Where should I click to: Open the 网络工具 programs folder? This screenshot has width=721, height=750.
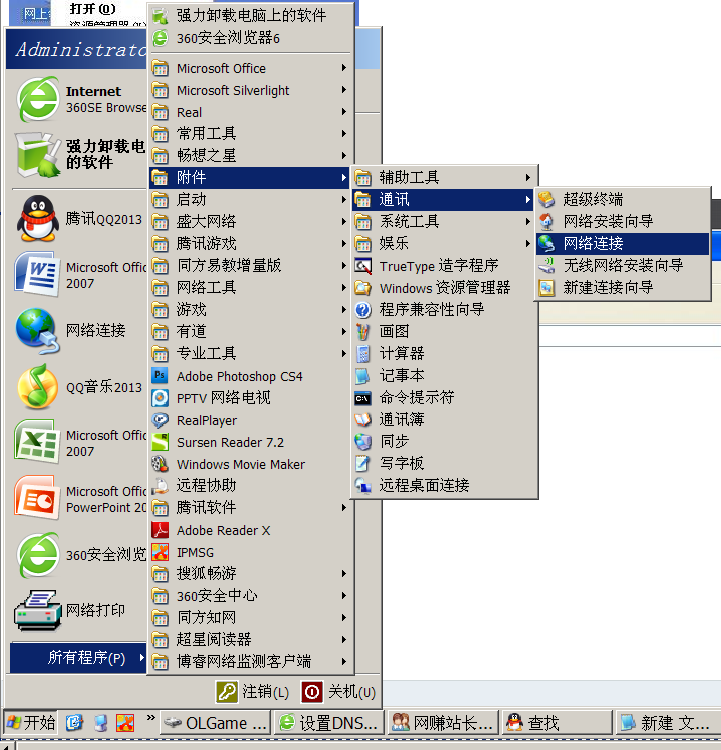click(x=250, y=287)
